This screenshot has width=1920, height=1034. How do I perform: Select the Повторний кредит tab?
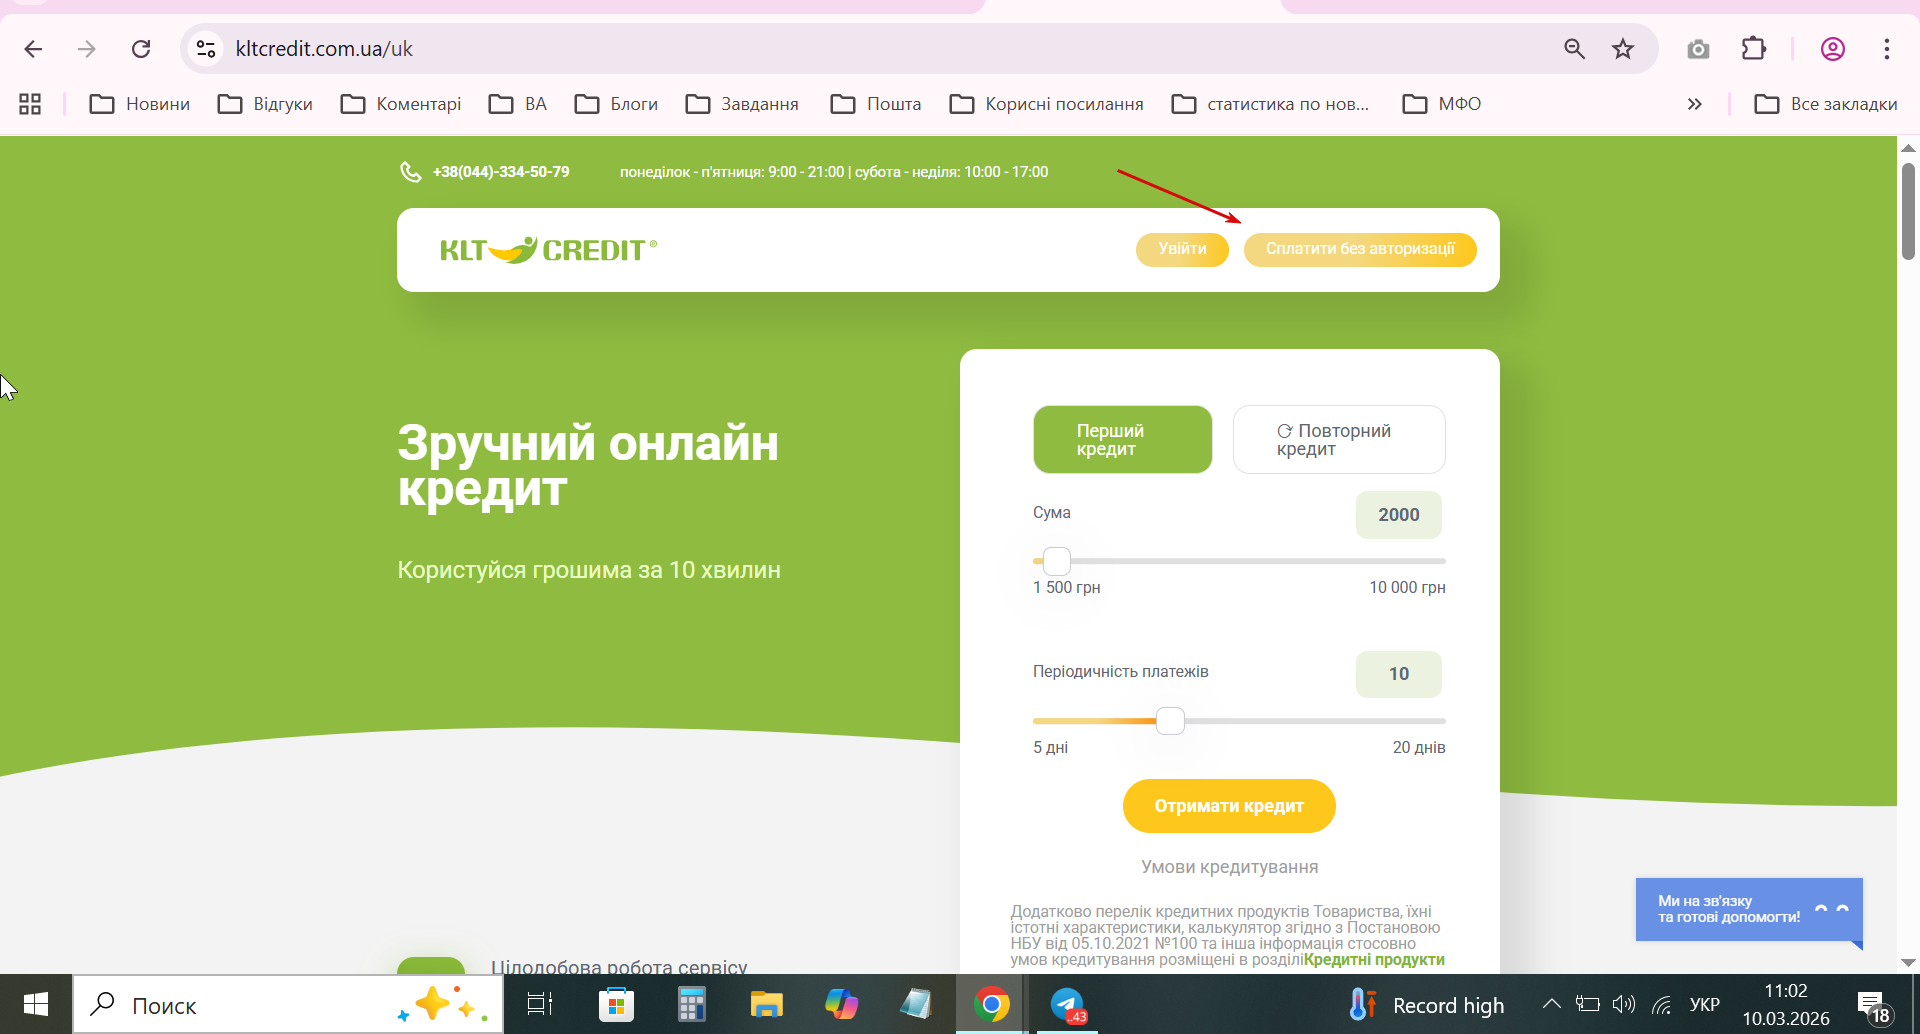click(1339, 439)
